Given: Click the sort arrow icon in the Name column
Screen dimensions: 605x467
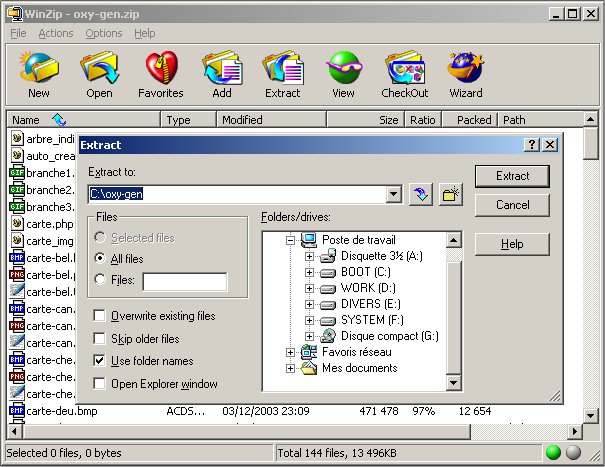Looking at the screenshot, I should coord(59,120).
